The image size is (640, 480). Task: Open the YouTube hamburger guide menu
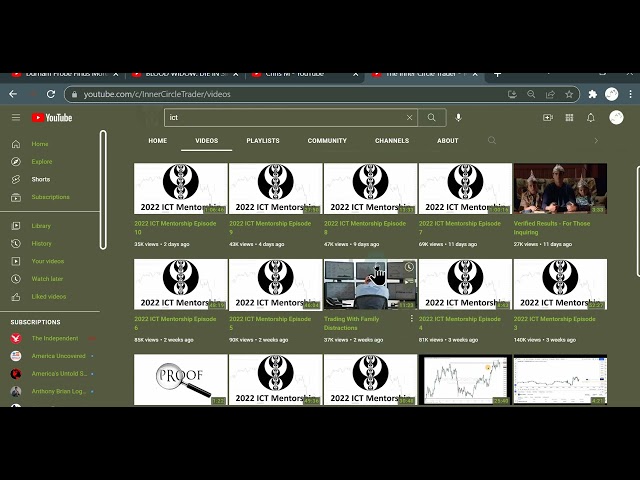coord(15,117)
